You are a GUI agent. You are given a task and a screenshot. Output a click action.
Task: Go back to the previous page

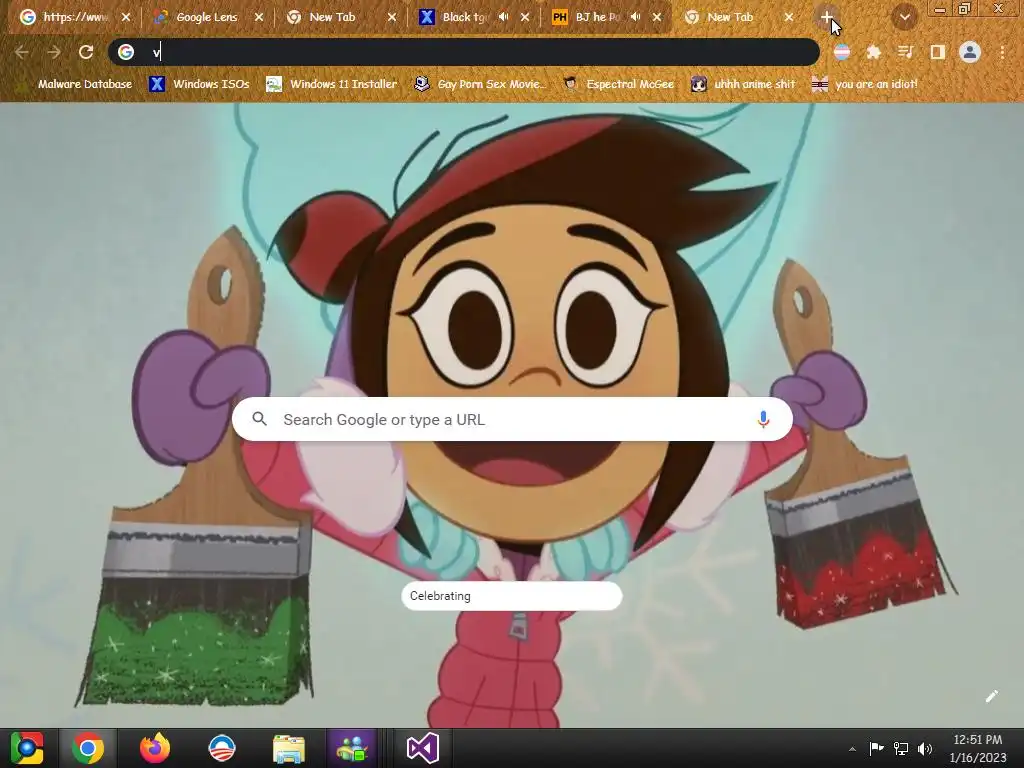click(x=22, y=52)
